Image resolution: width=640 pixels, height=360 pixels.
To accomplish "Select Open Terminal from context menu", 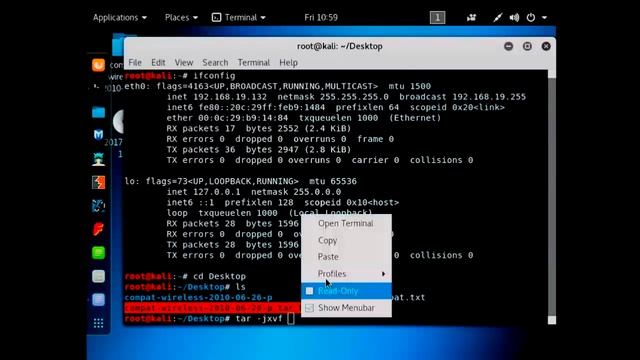I will tap(347, 223).
